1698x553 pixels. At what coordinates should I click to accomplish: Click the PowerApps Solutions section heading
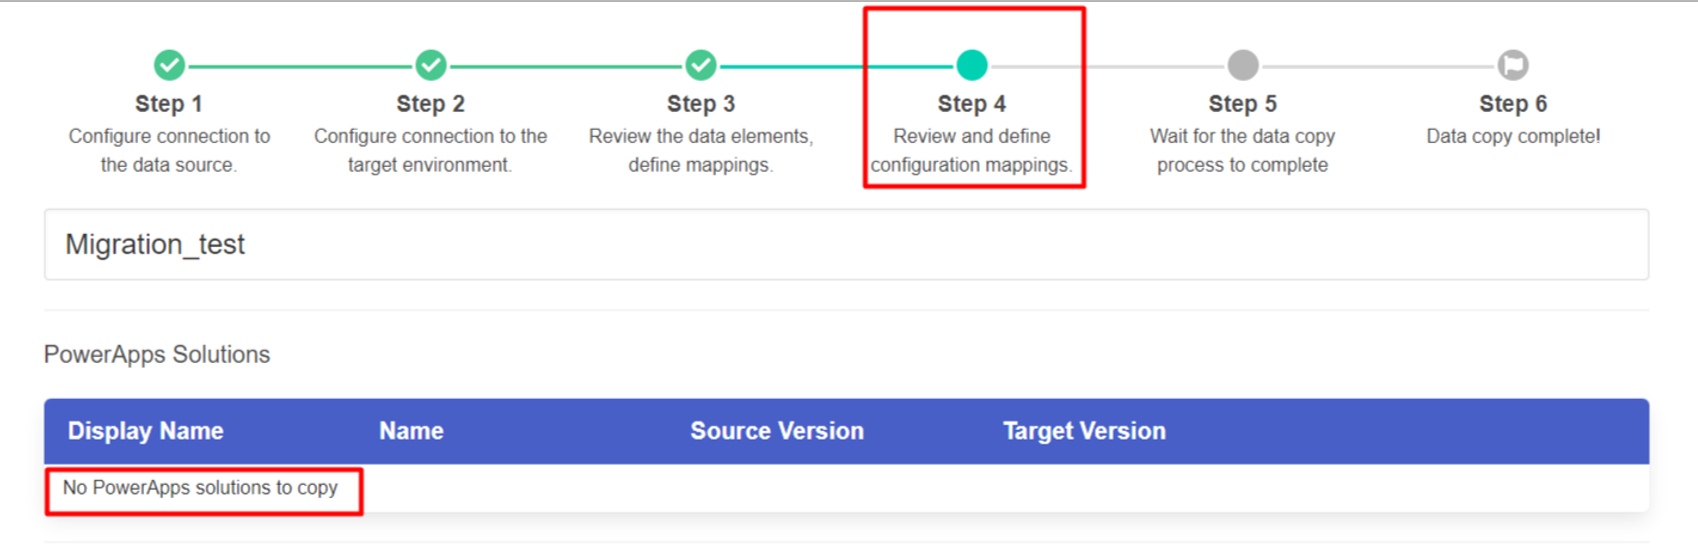coord(157,355)
